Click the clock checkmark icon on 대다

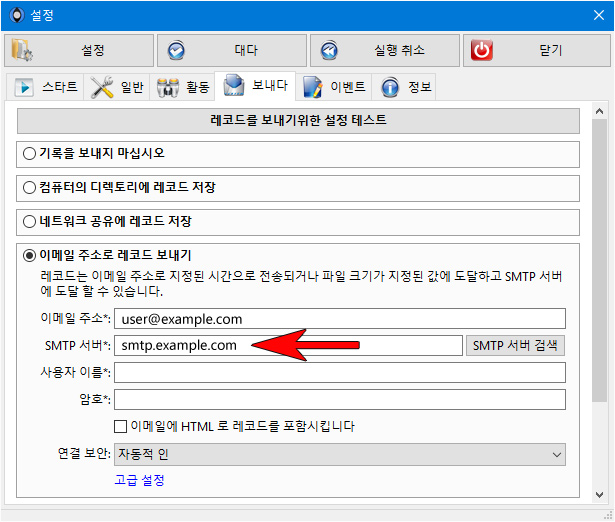(x=176, y=50)
